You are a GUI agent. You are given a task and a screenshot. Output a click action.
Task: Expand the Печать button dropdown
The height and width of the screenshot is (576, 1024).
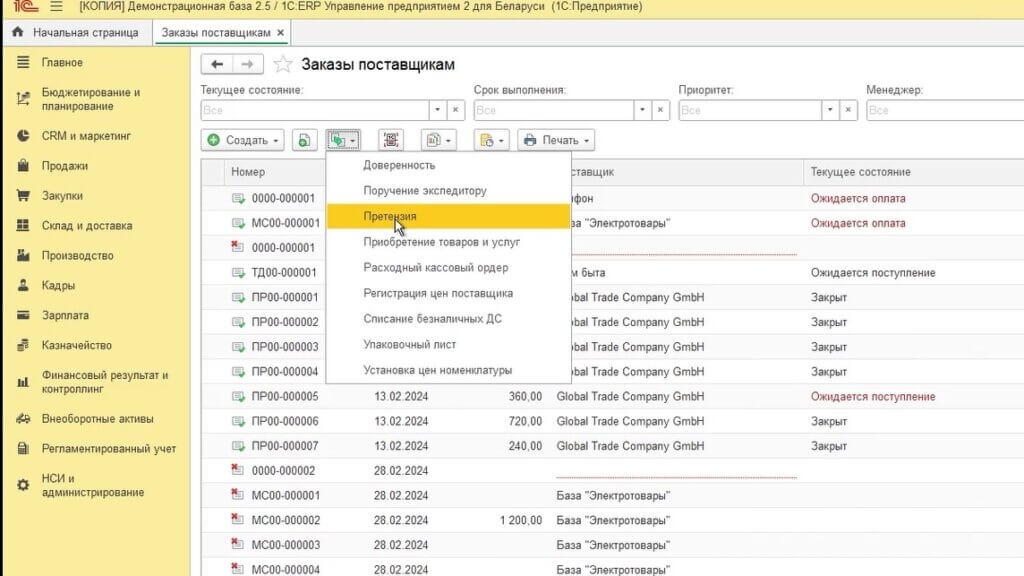(588, 141)
